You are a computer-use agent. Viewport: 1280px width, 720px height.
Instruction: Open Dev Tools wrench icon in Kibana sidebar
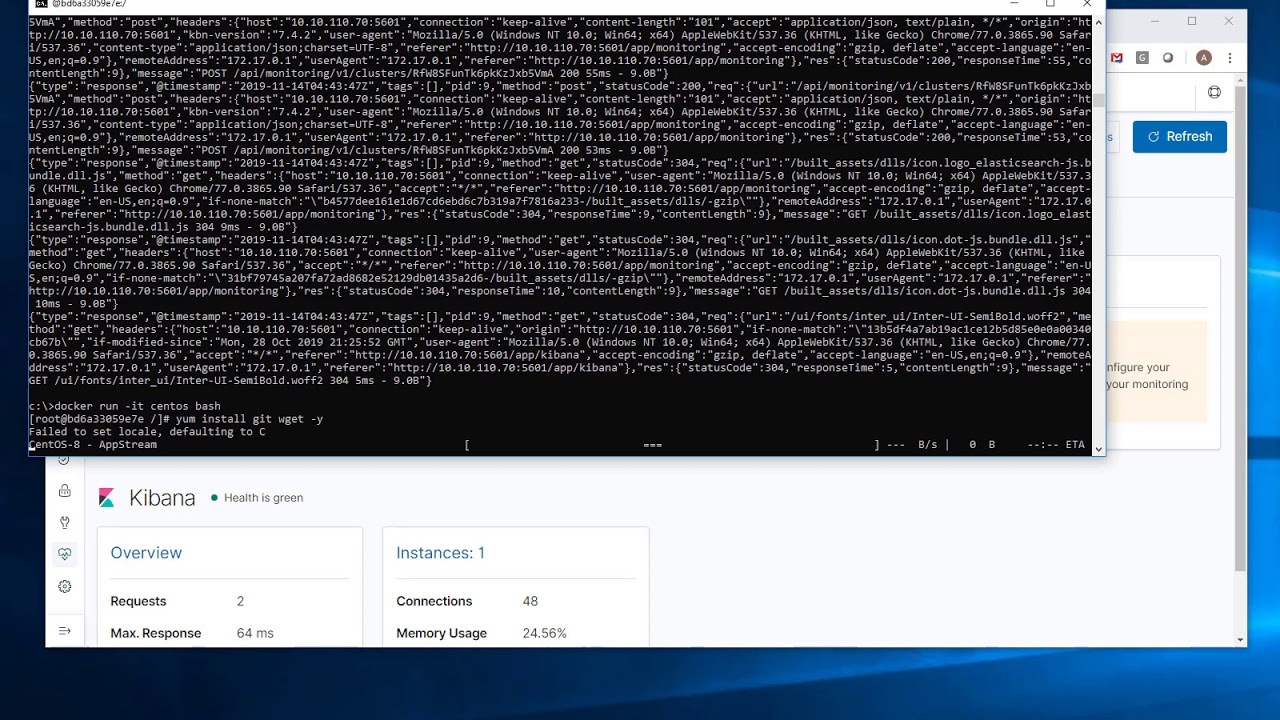[65, 522]
